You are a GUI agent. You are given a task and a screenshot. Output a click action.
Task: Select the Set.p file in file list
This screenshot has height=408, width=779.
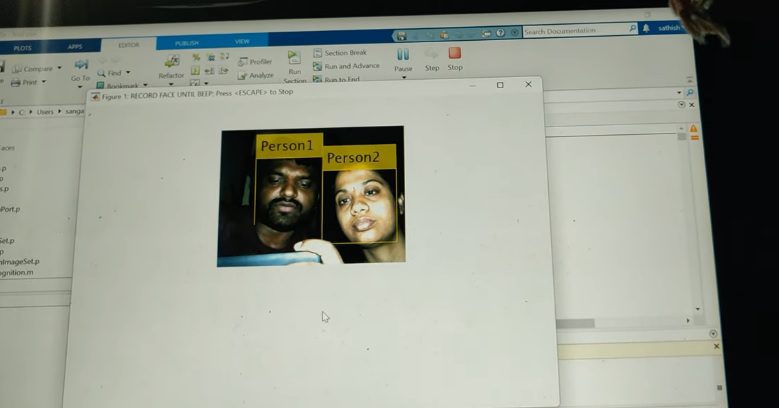click(x=7, y=241)
